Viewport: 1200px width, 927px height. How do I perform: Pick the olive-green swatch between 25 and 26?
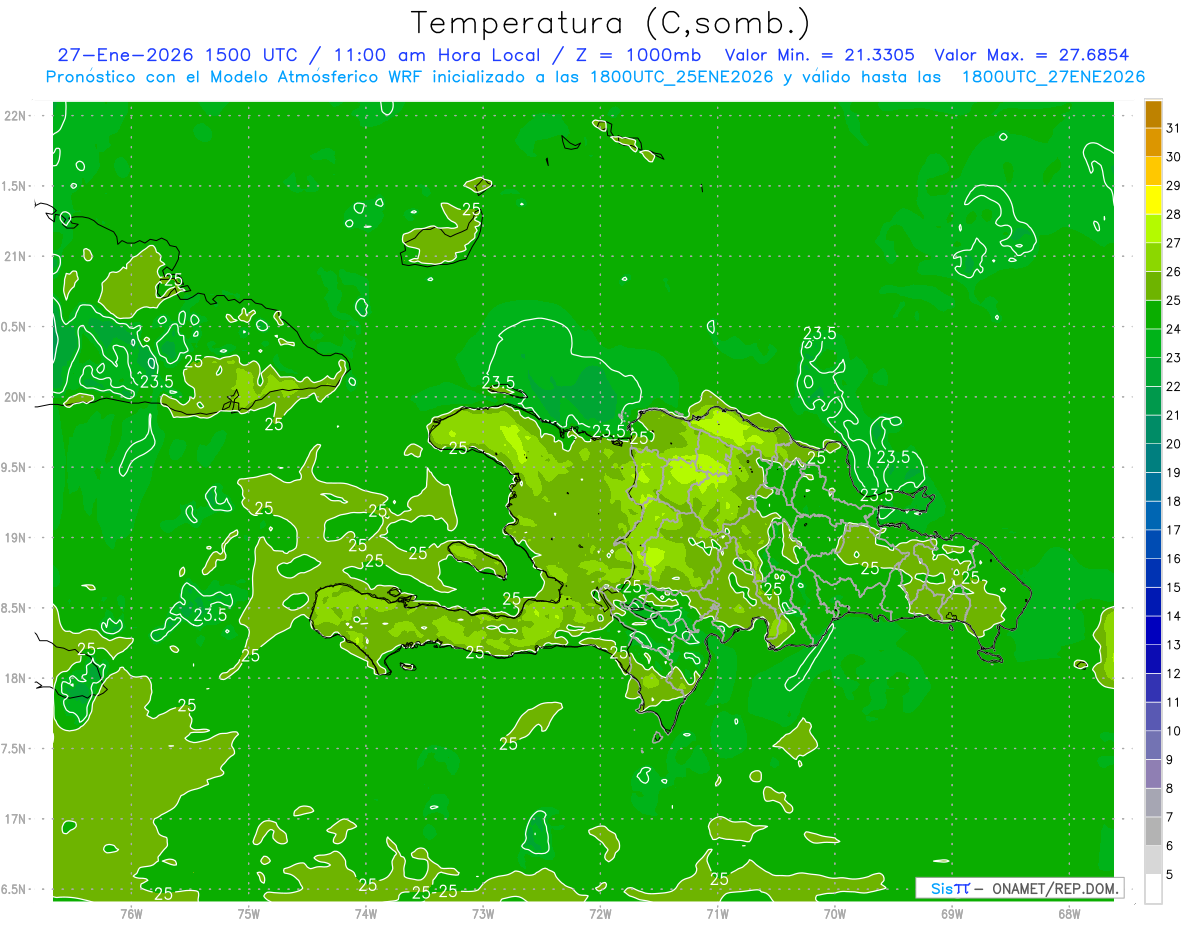pos(1153,286)
